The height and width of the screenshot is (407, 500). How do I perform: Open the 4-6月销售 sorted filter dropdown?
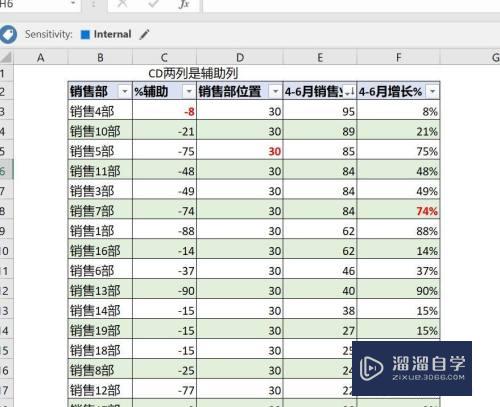click(x=349, y=91)
